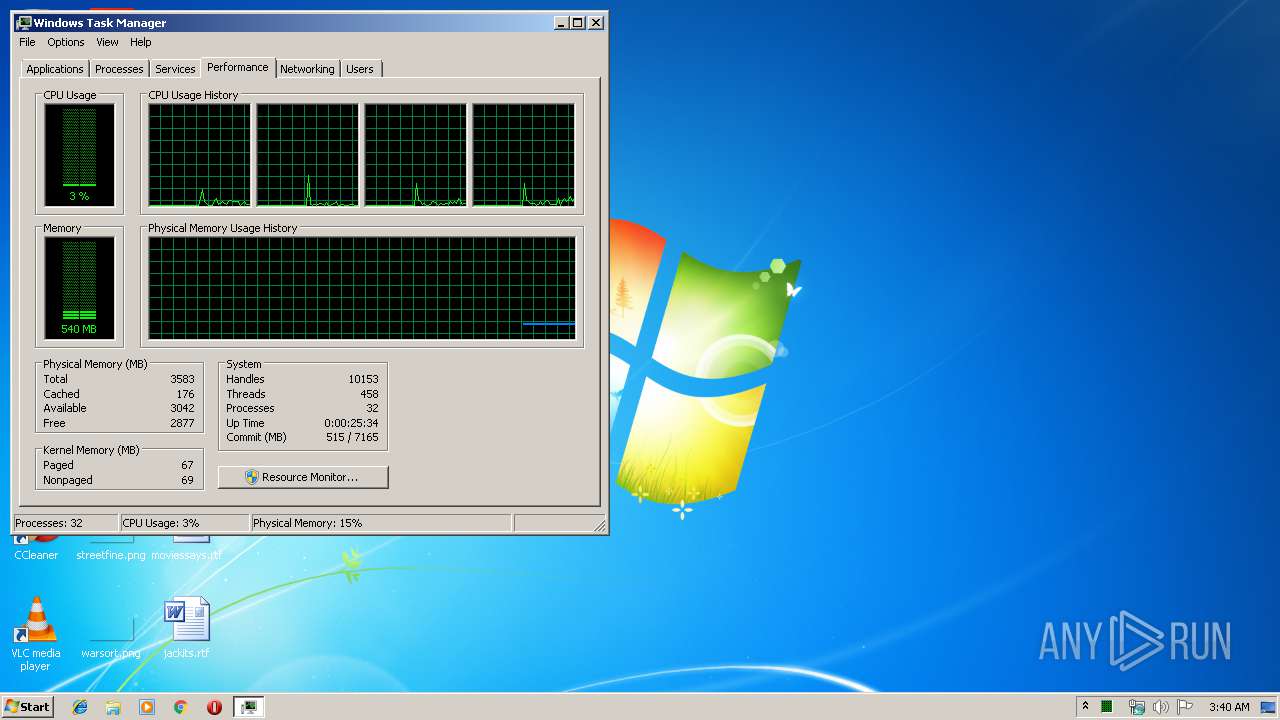Select the Performance tab
1280x720 pixels.
[x=238, y=67]
